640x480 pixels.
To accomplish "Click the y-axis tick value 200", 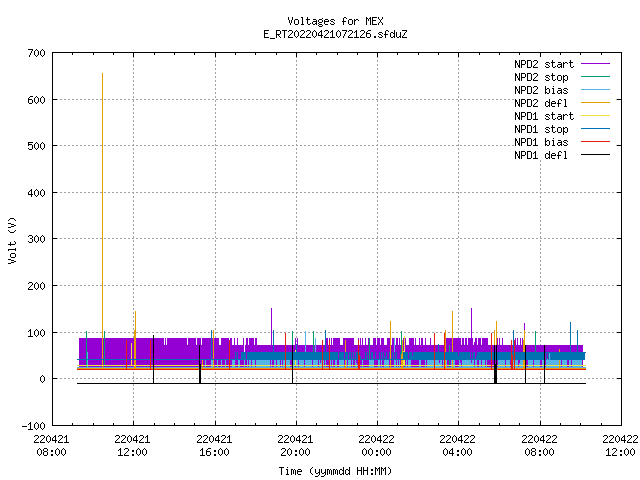I will 36,286.
